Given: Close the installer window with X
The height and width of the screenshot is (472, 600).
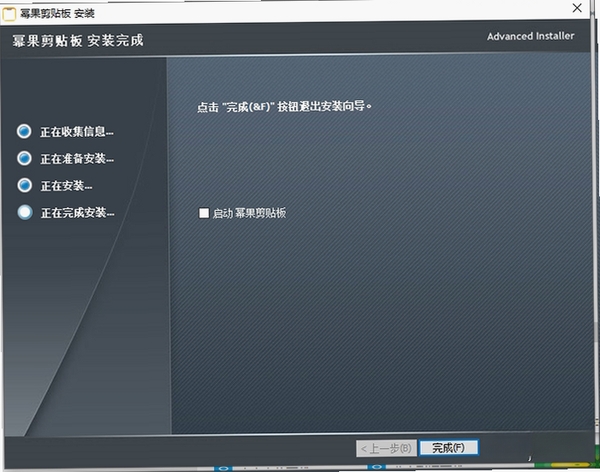Looking at the screenshot, I should pos(577,8).
